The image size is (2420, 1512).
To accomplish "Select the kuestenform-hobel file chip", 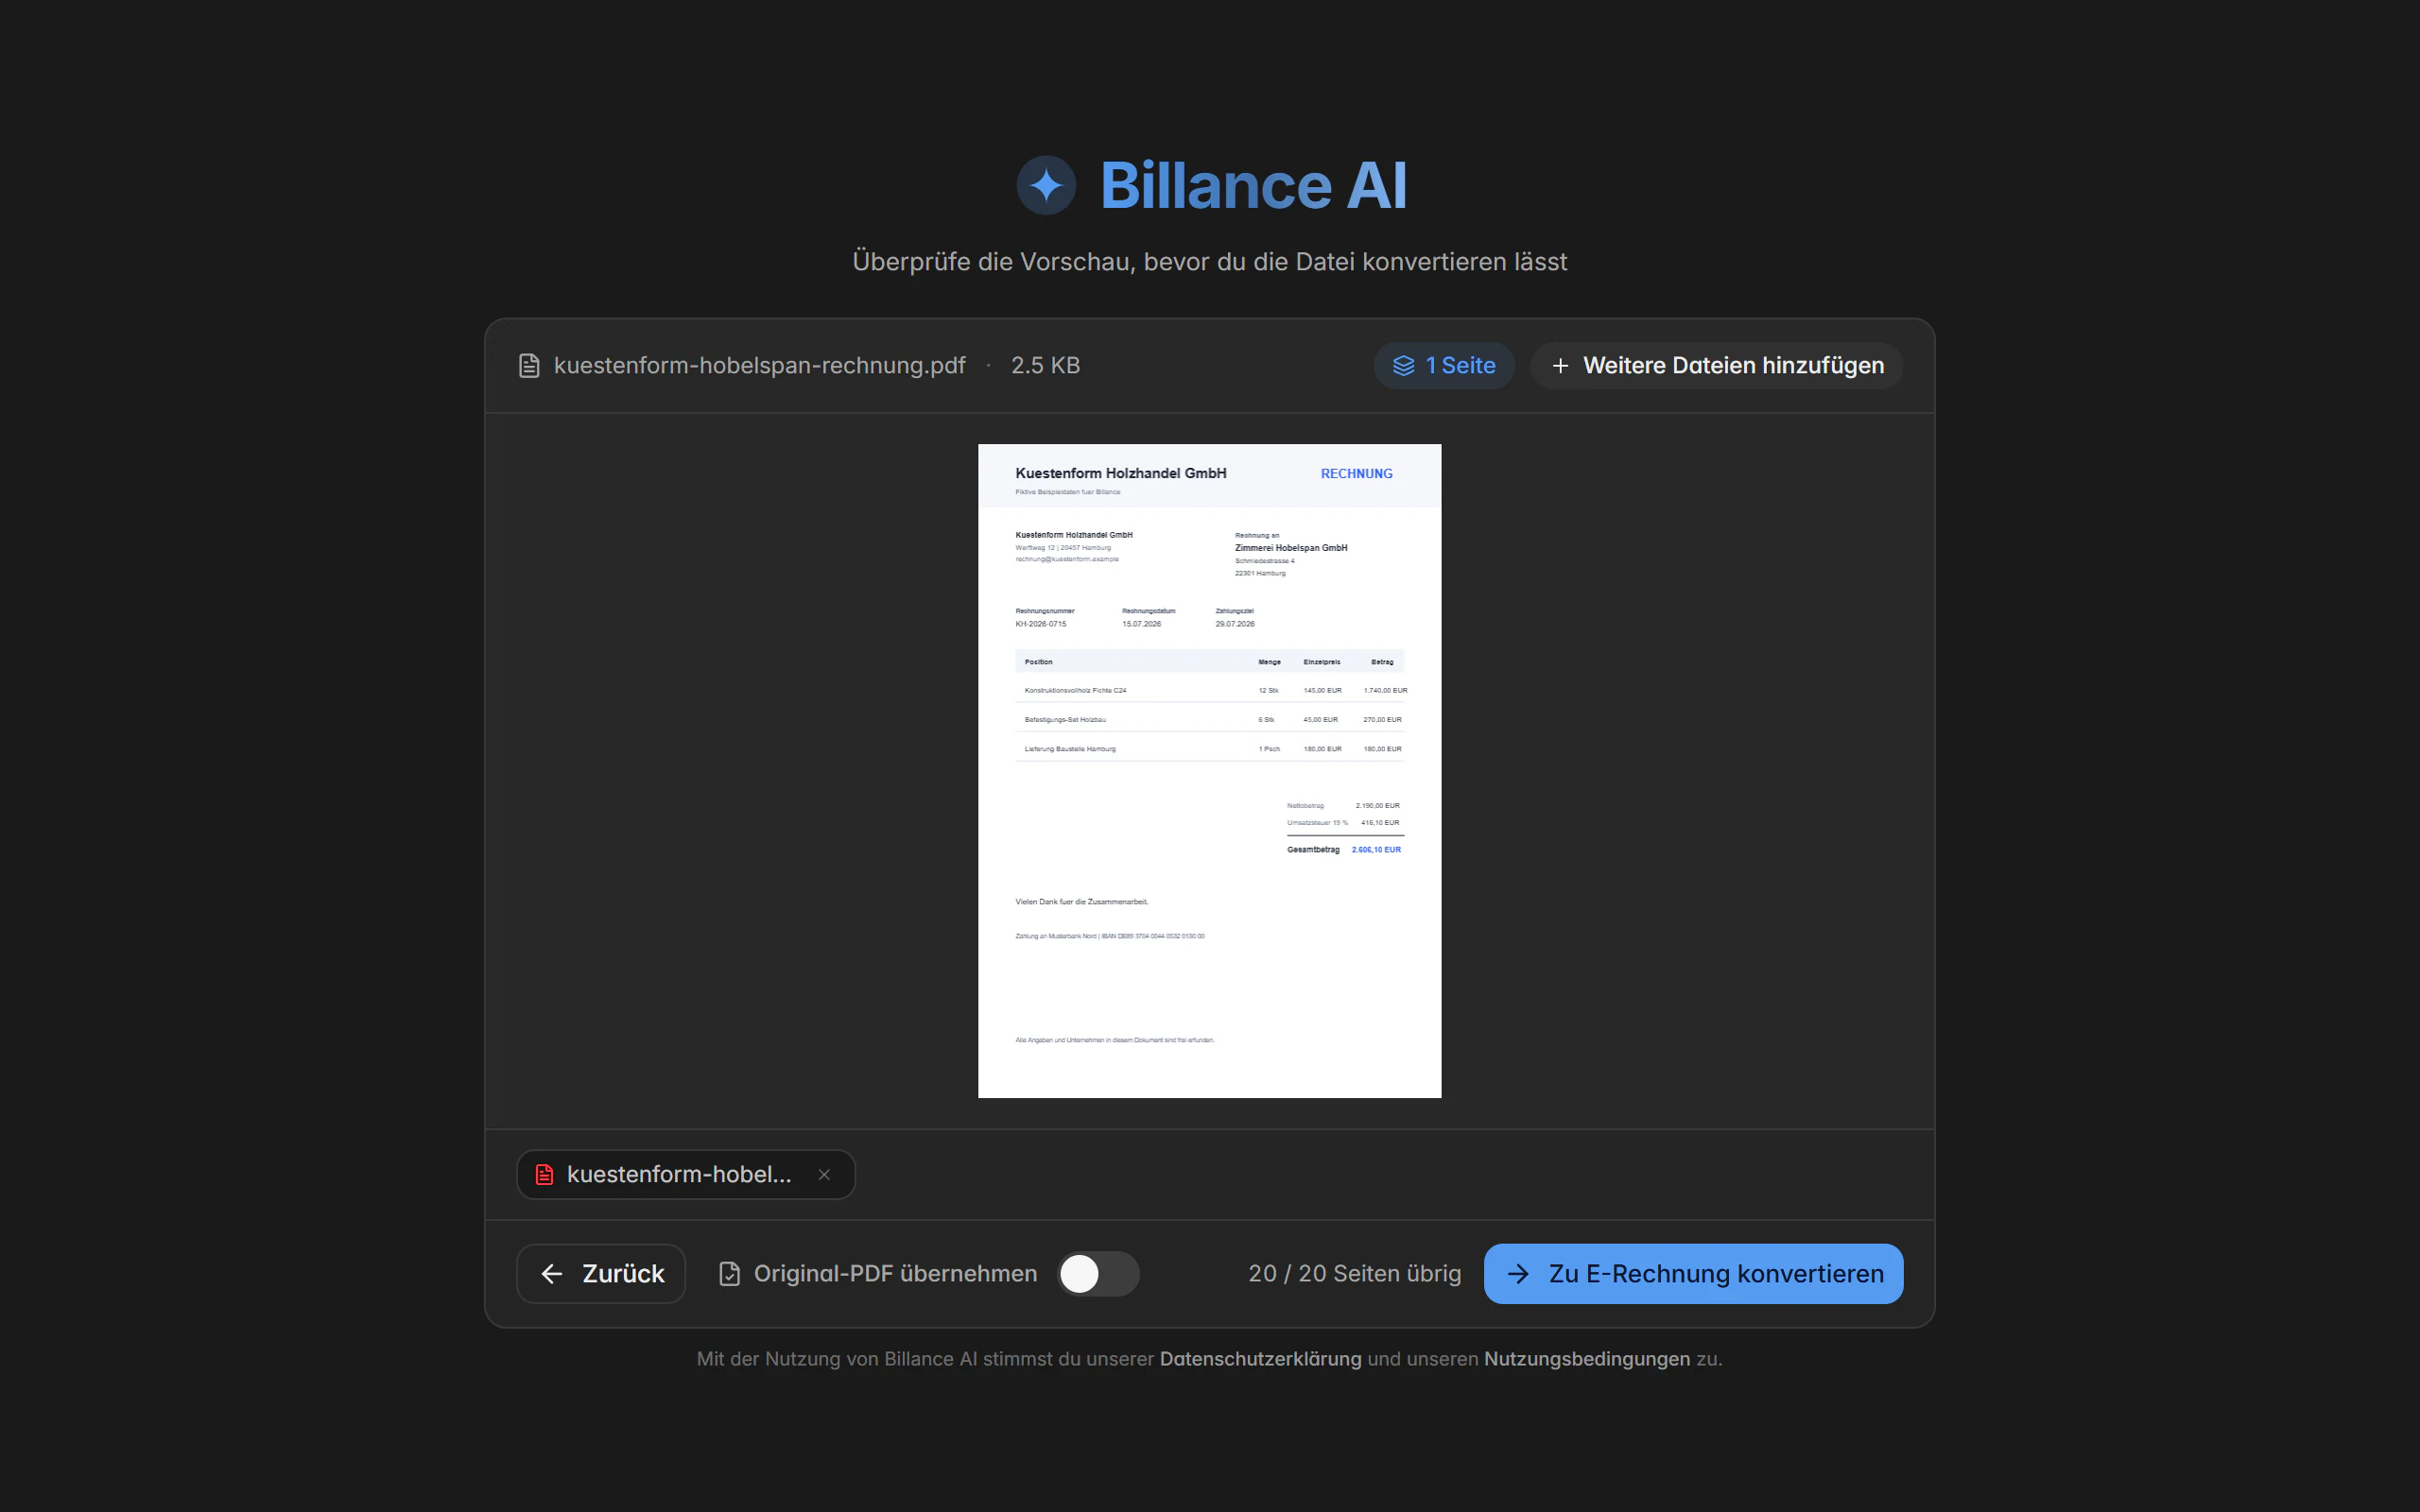I will pos(679,1174).
